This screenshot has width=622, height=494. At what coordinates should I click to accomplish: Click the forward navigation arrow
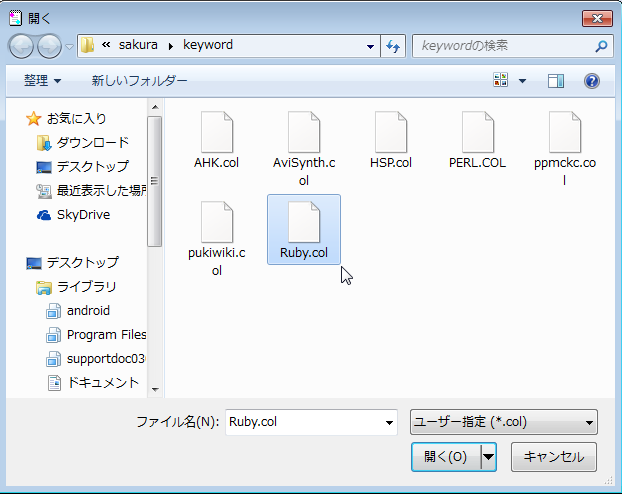pos(50,46)
